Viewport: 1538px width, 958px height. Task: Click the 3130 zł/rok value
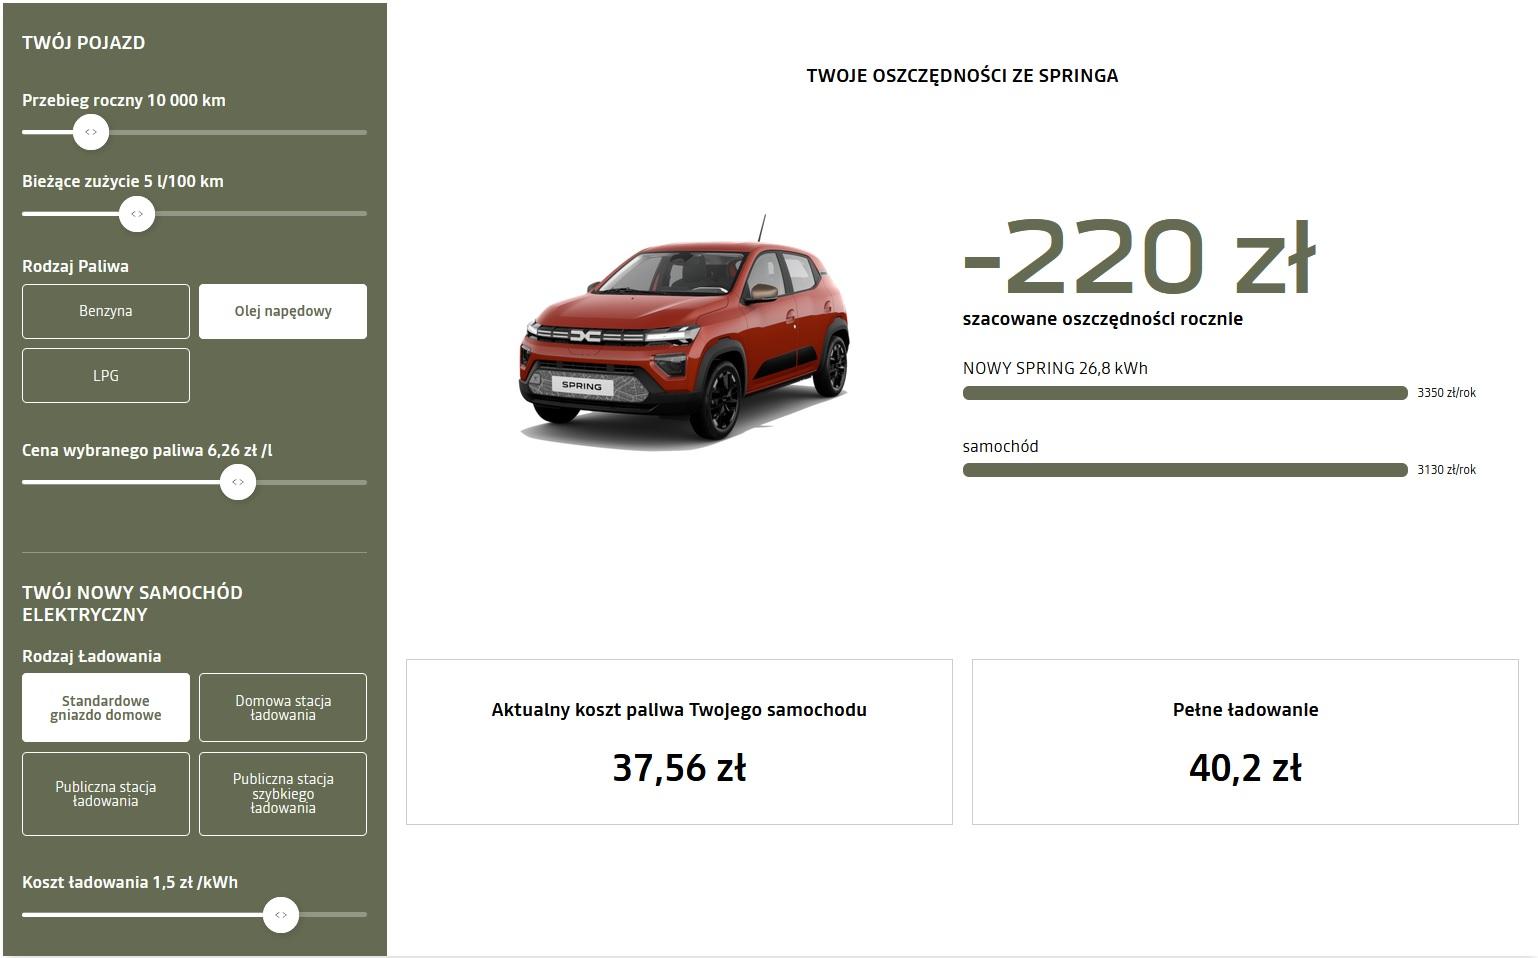(x=1446, y=470)
